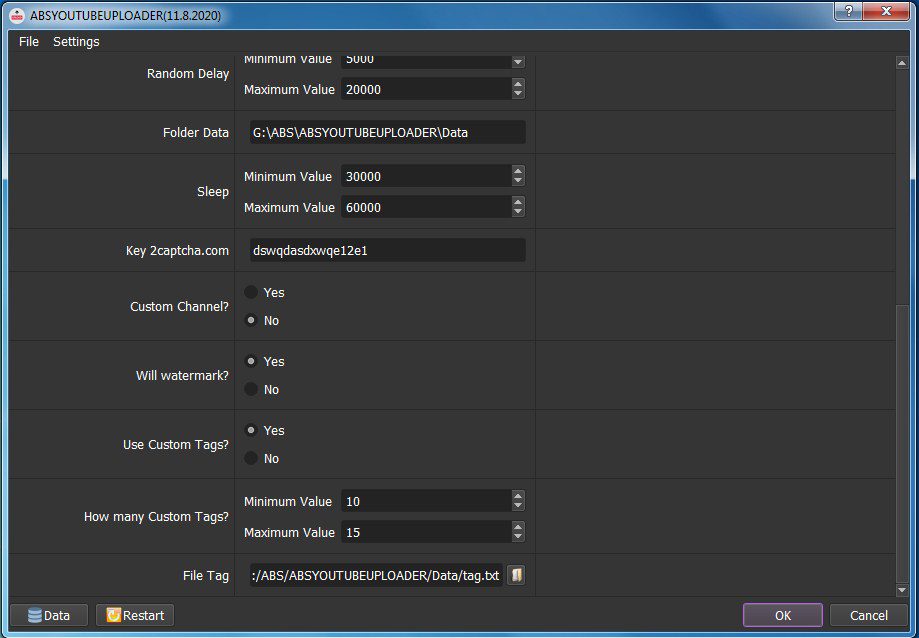Click the vertical scrollbar up arrow

point(902,63)
